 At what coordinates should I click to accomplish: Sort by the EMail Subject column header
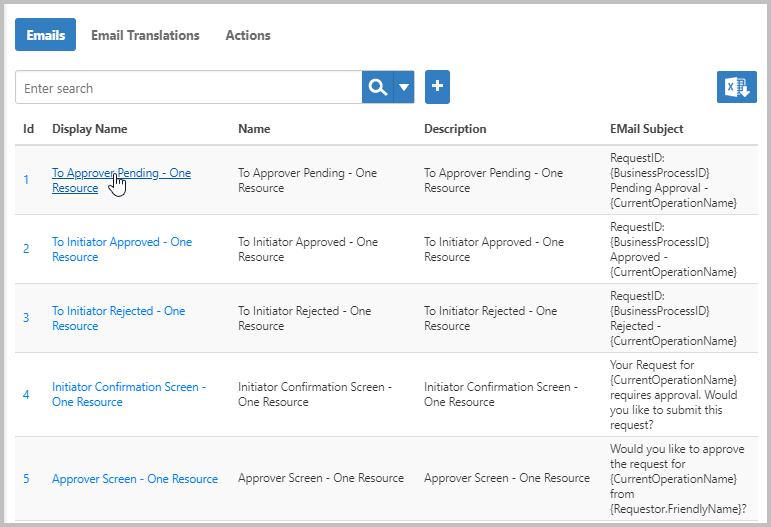coord(646,129)
